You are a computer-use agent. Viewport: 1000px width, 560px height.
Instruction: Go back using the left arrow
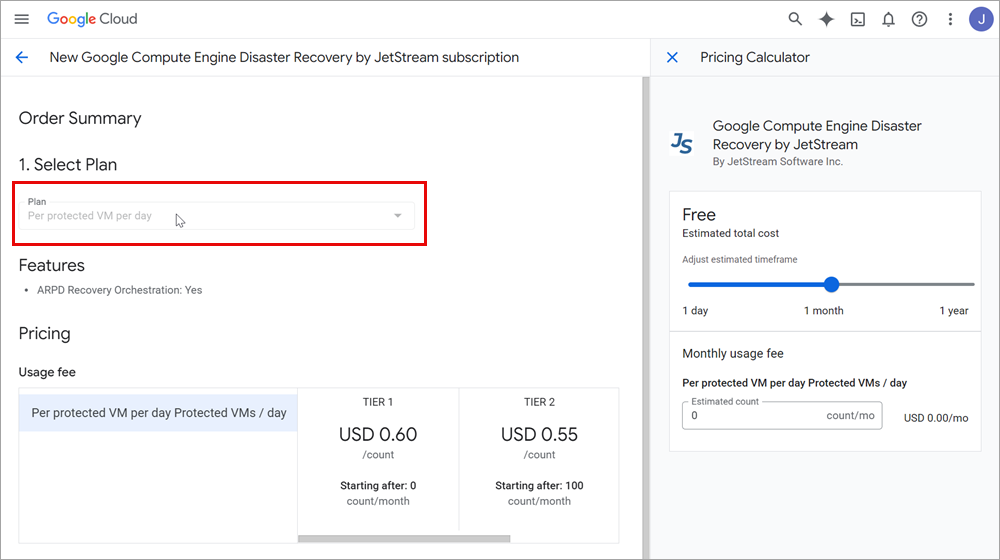click(22, 57)
